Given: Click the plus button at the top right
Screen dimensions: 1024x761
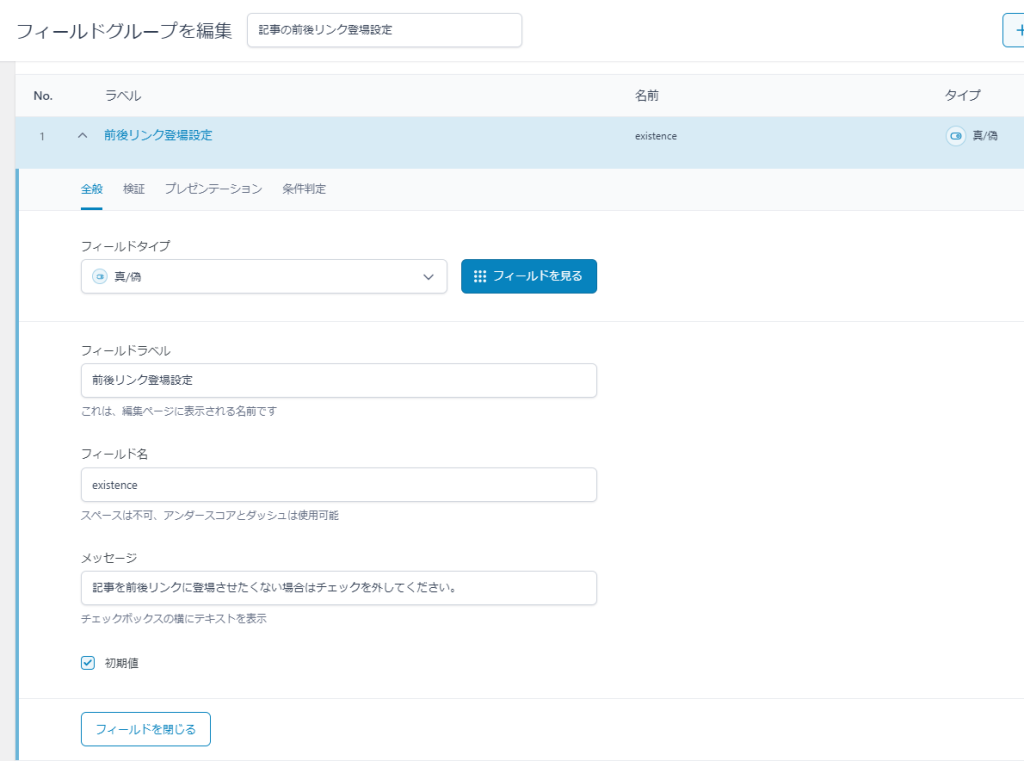Looking at the screenshot, I should (x=1013, y=30).
